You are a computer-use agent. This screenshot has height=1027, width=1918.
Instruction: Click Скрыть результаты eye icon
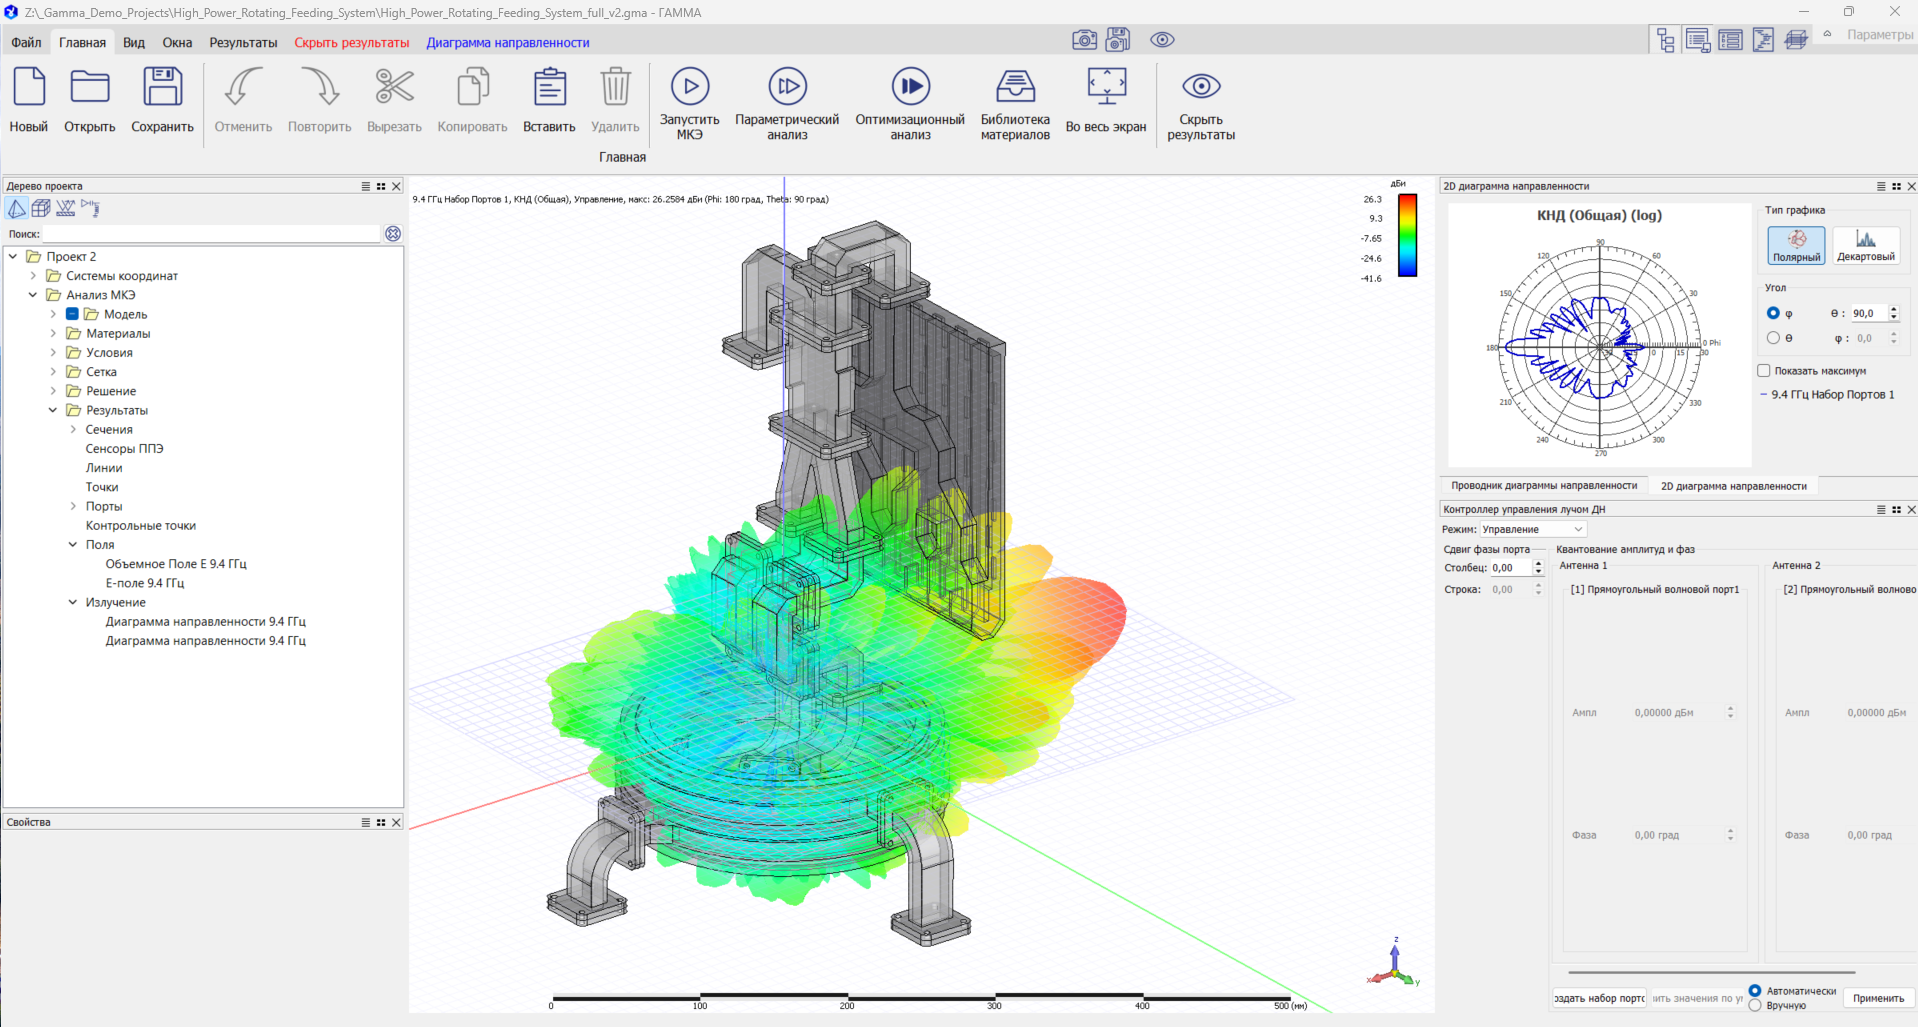pos(1201,87)
